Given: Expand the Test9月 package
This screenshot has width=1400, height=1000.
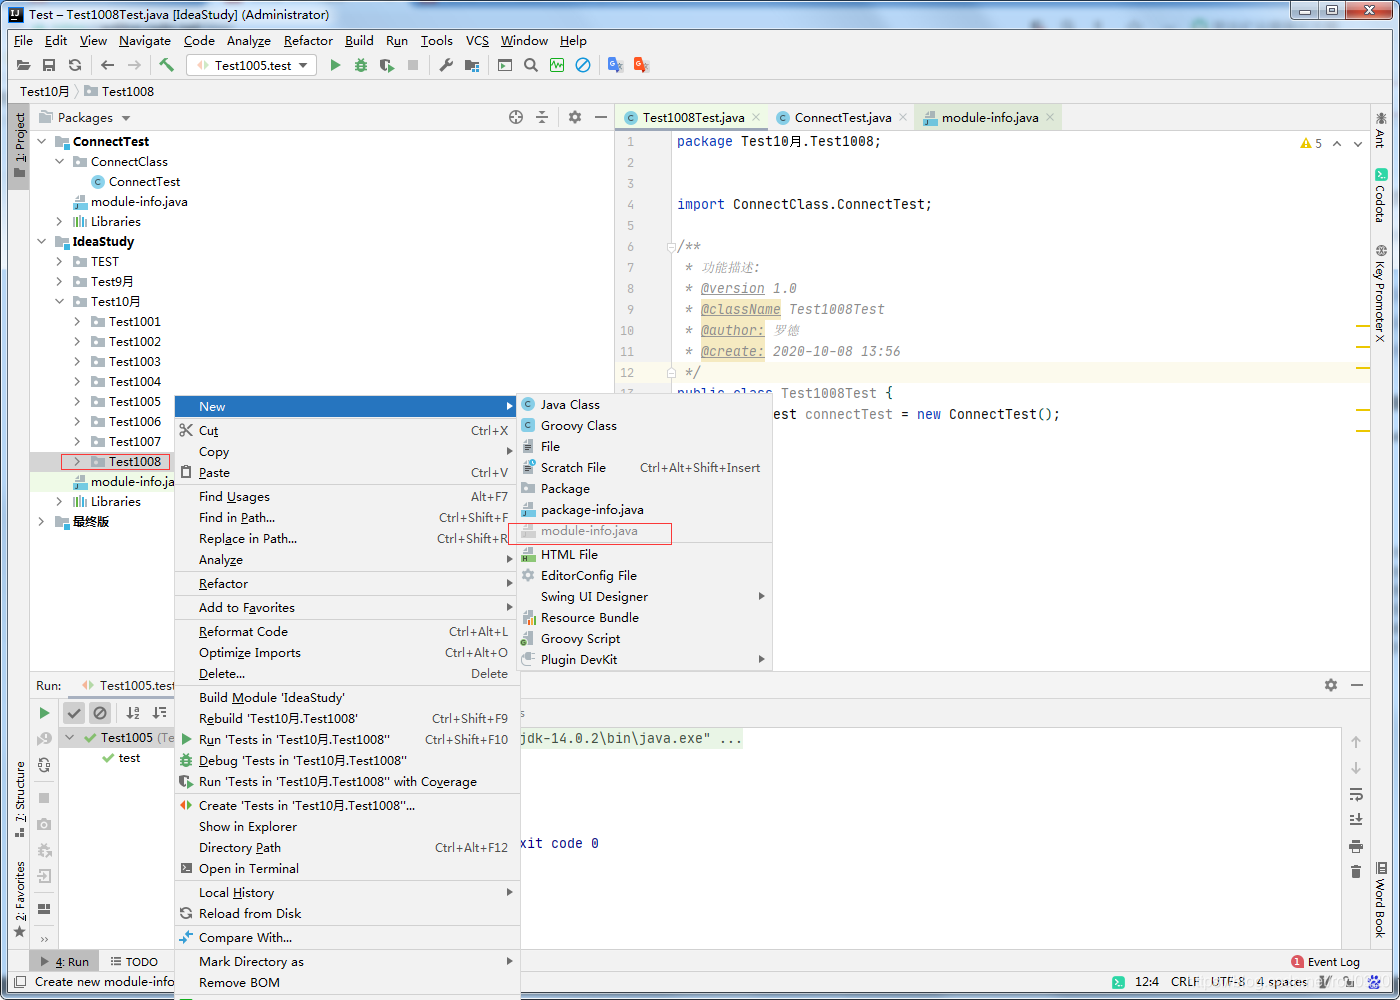Looking at the screenshot, I should [x=60, y=281].
